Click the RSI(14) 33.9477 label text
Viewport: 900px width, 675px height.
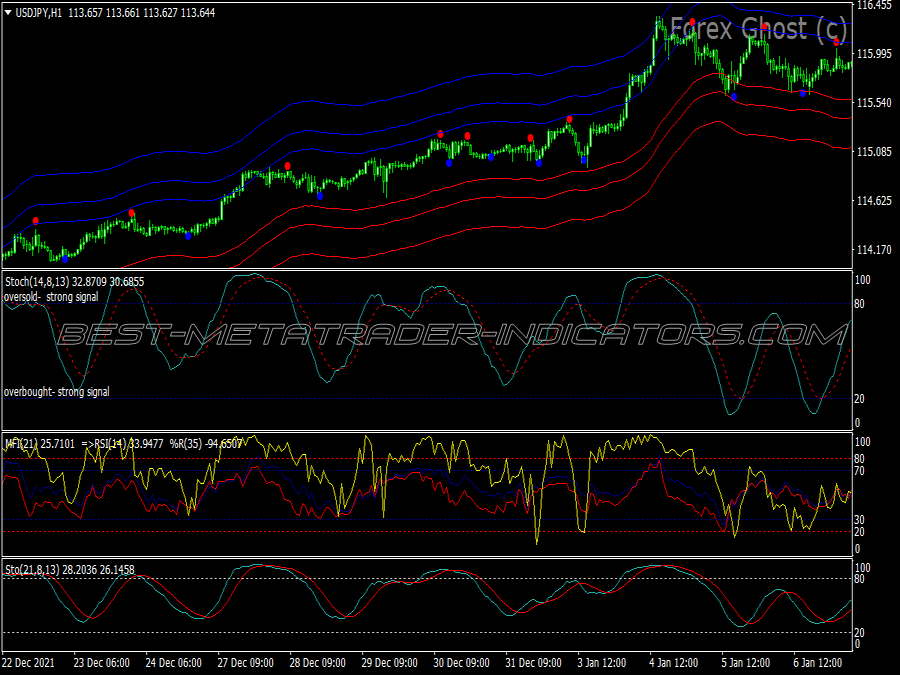click(129, 444)
